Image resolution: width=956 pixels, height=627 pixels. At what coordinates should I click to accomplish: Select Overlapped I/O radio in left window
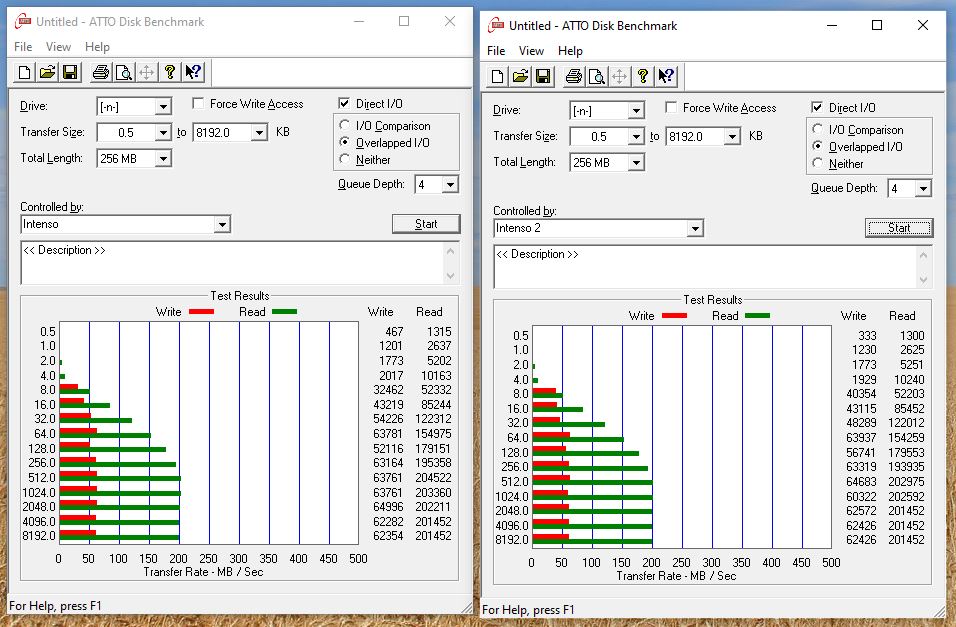point(344,142)
